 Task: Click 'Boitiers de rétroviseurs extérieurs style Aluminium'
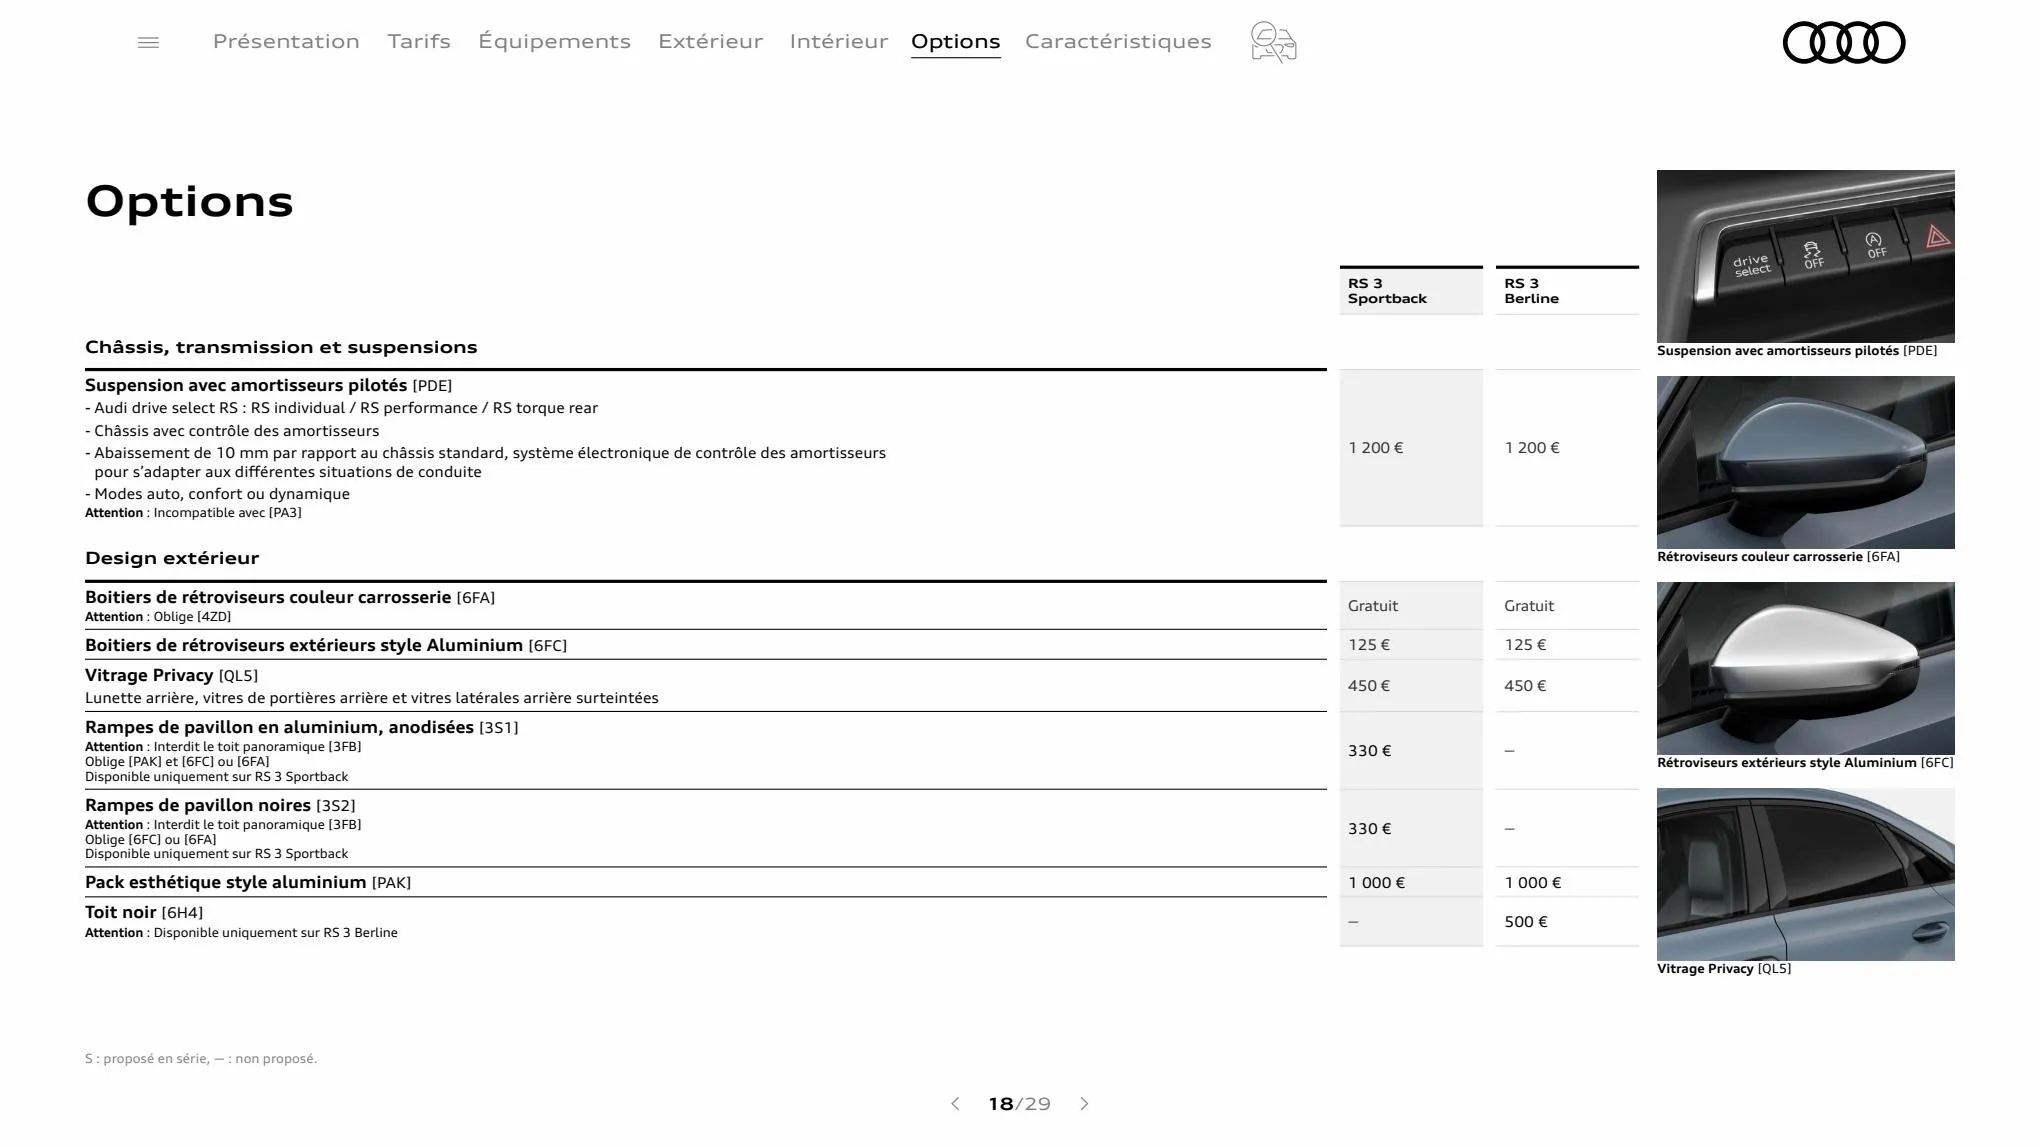pyautogui.click(x=326, y=645)
